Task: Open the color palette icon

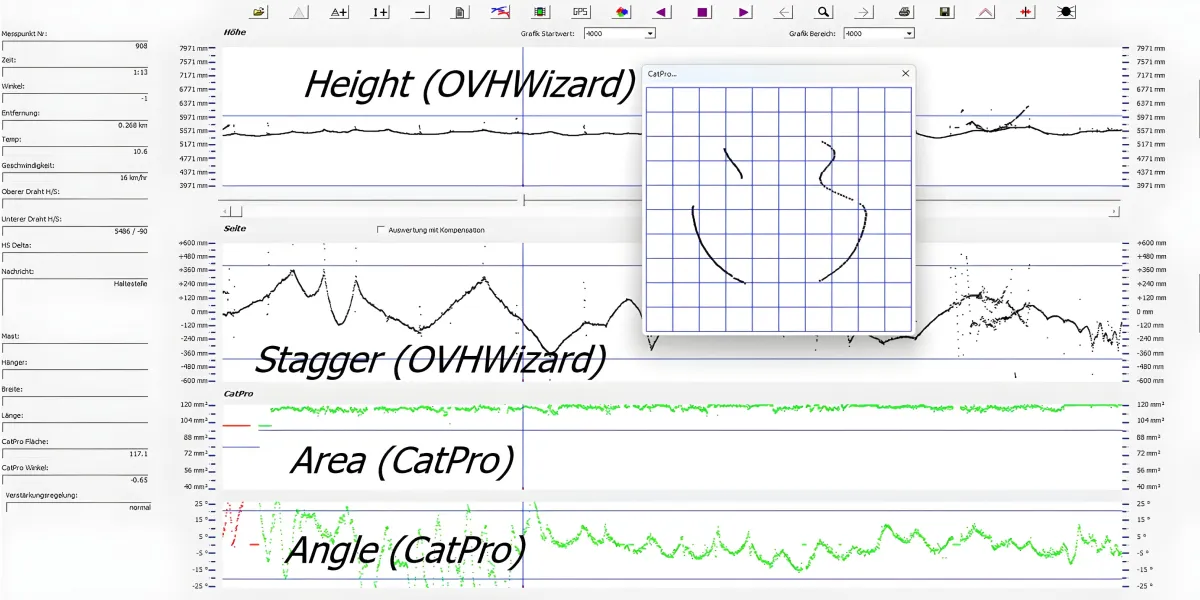Action: coord(621,12)
